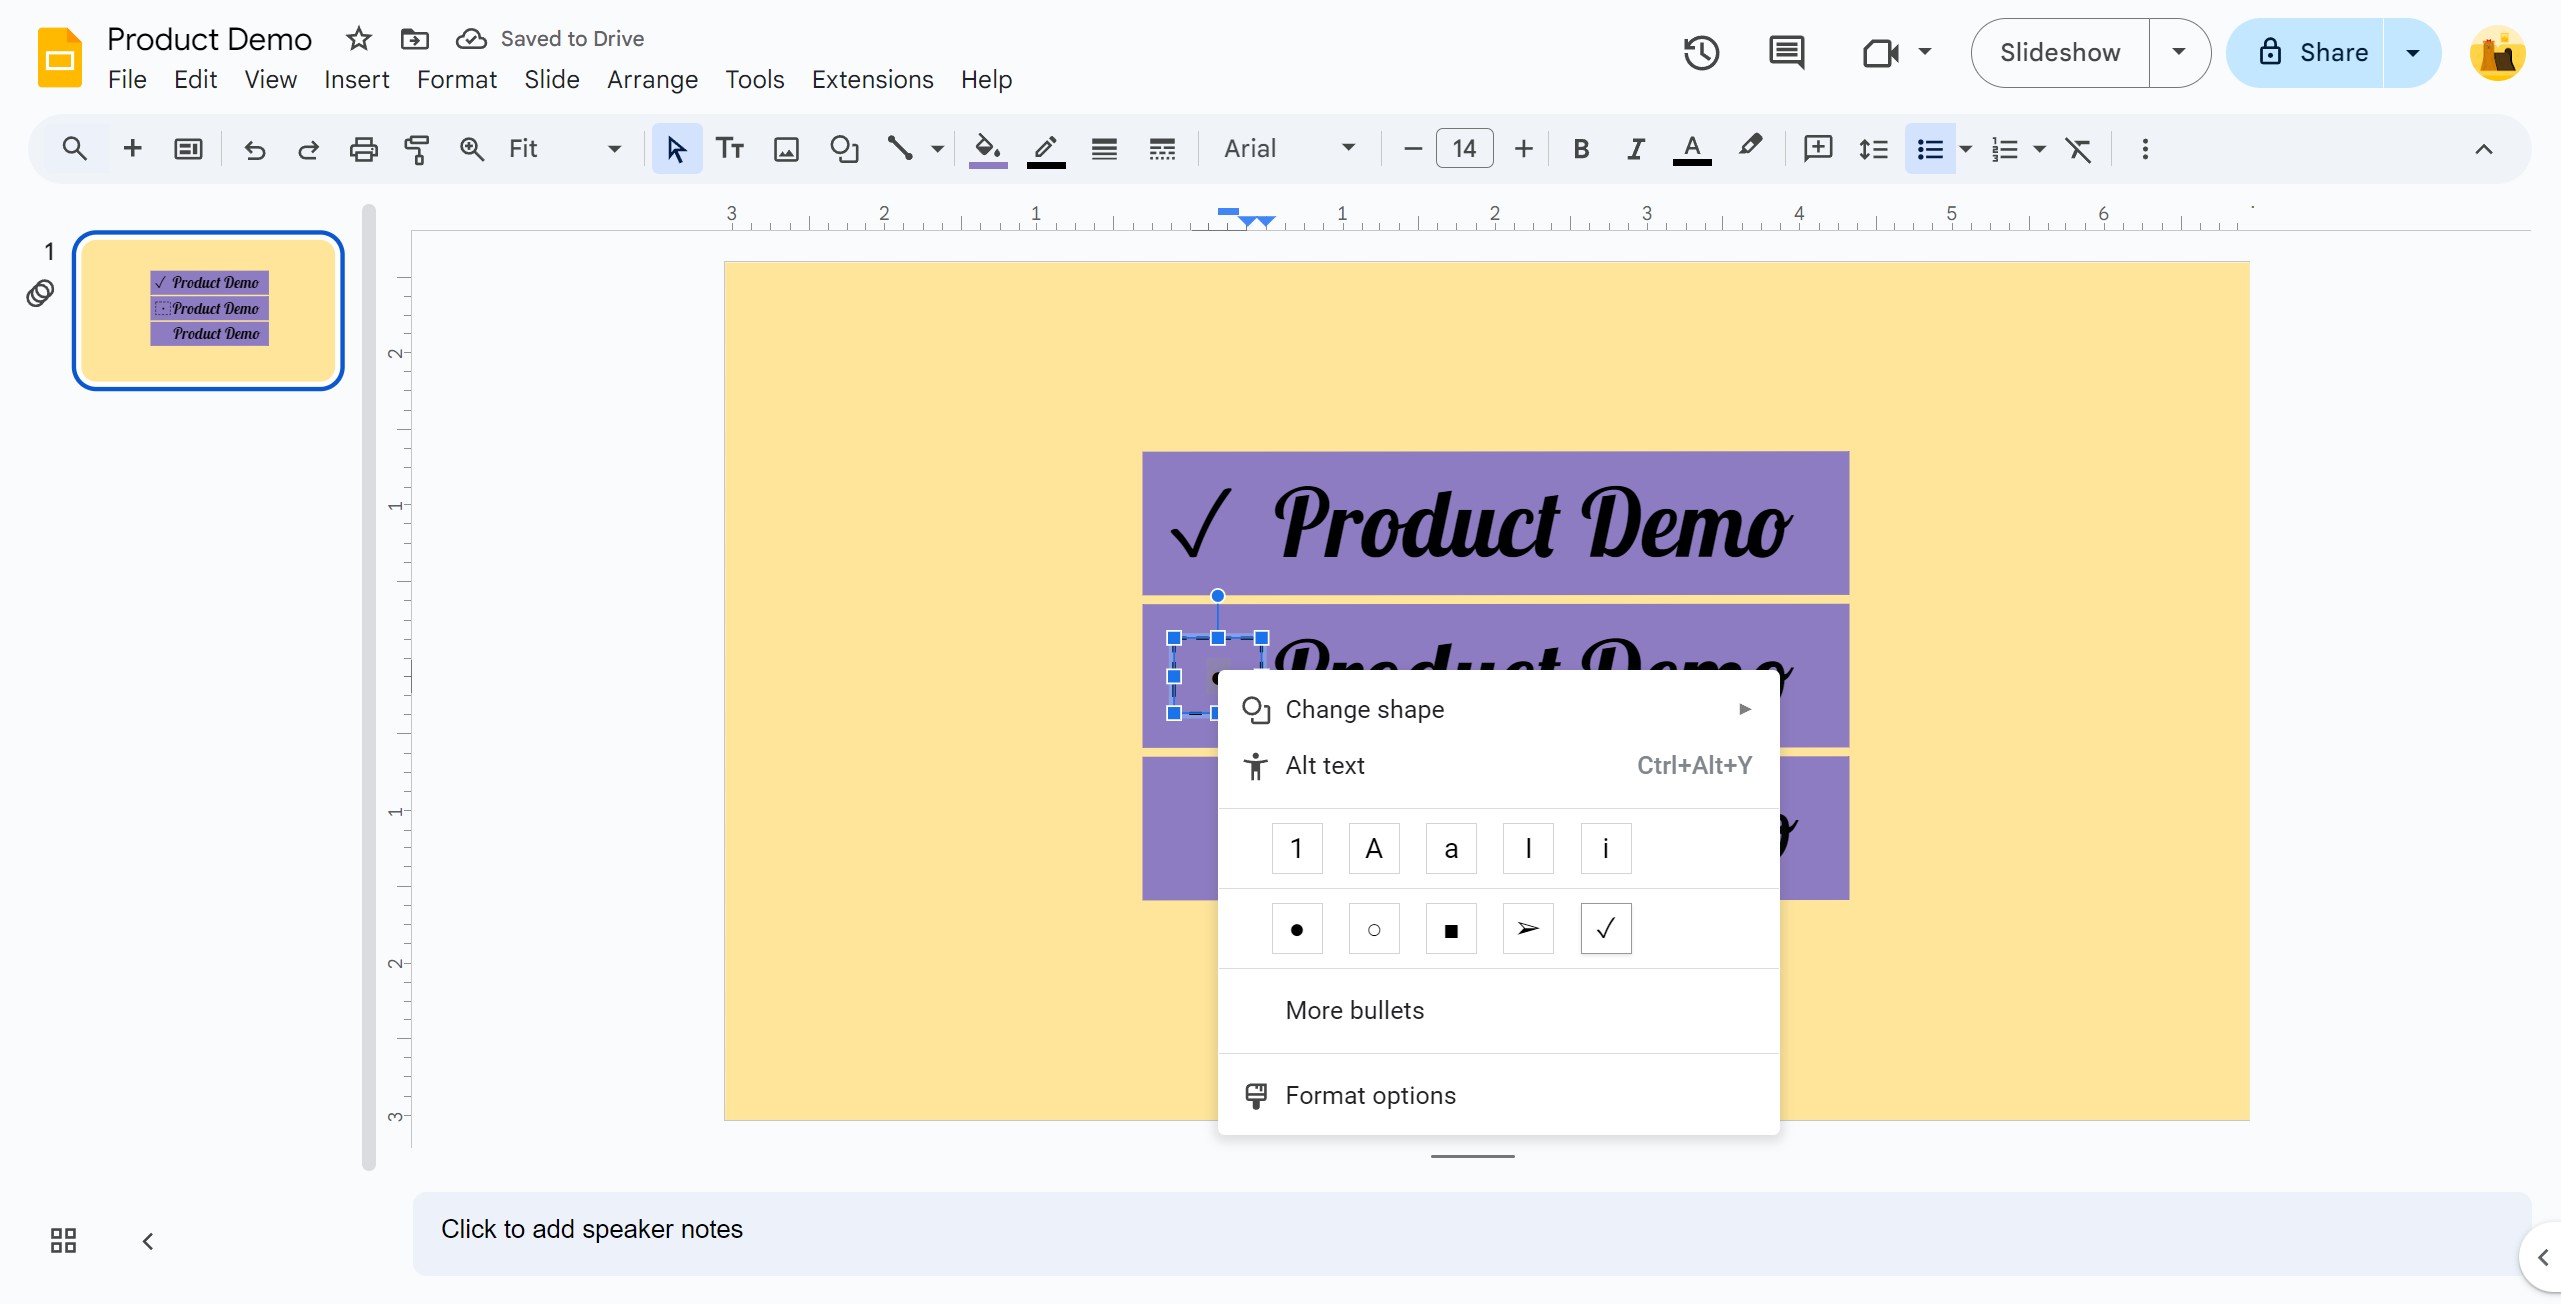Toggle the numbered list button
Viewport: 2561px width, 1306px height.
tap(2005, 149)
